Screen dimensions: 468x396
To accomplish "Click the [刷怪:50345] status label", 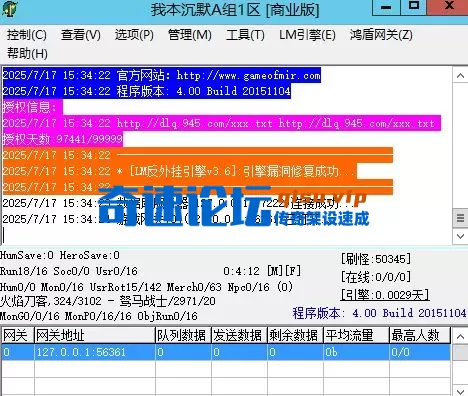I will click(x=376, y=259).
